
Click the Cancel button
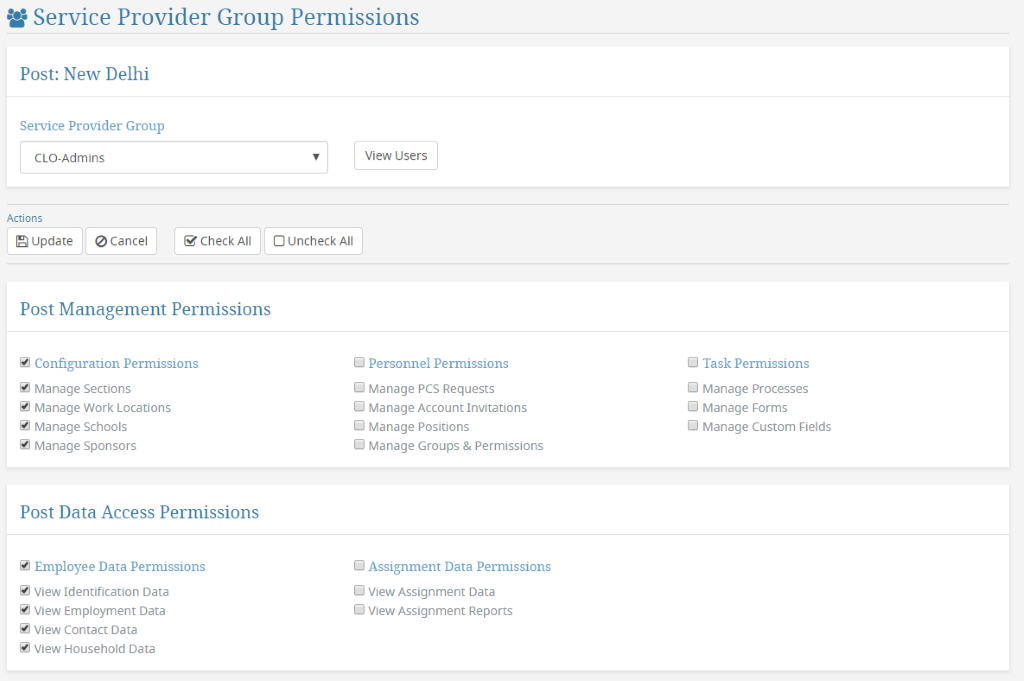(x=121, y=241)
